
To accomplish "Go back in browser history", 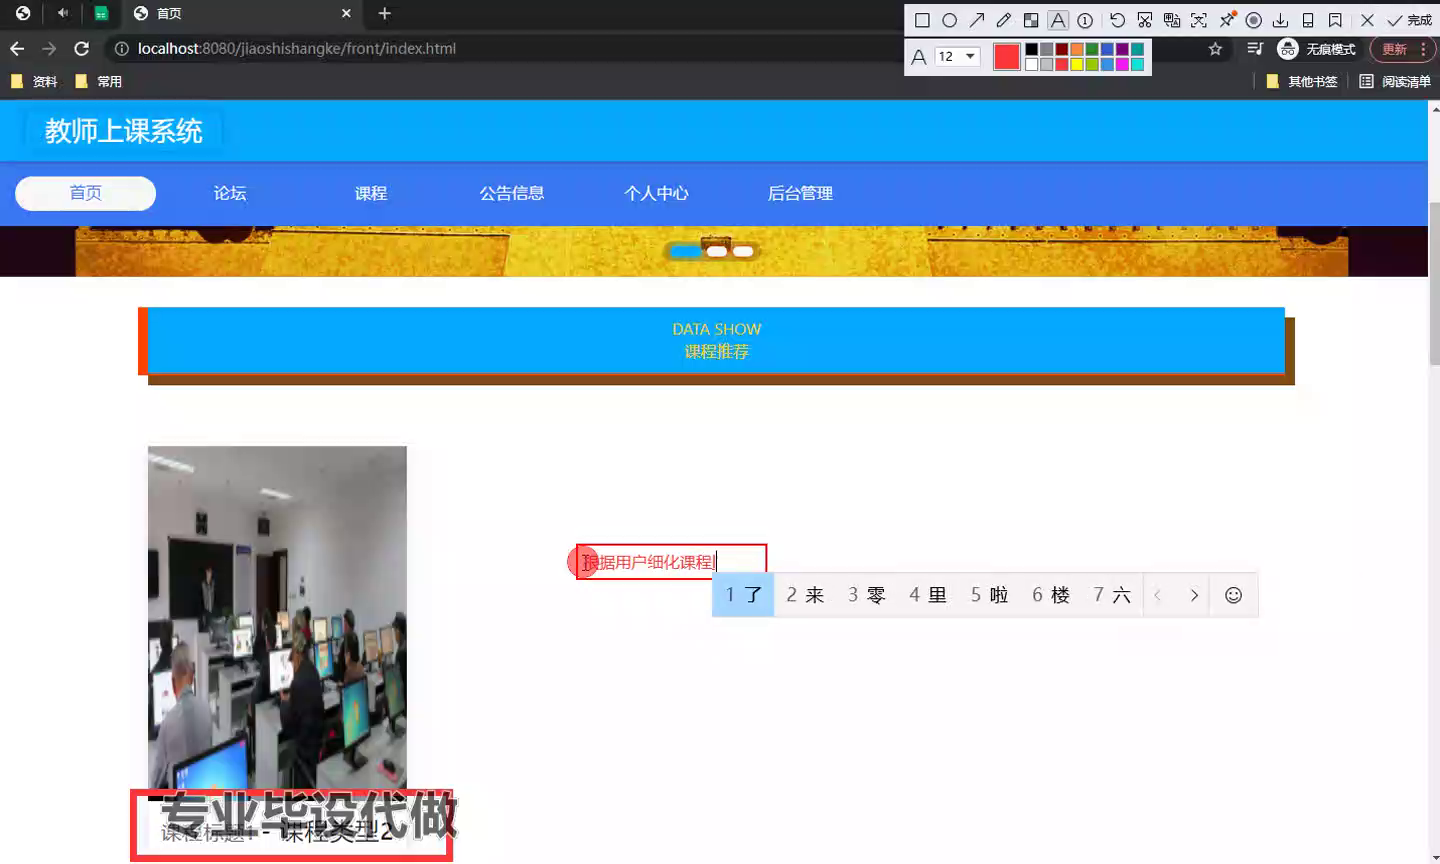I will 17,48.
